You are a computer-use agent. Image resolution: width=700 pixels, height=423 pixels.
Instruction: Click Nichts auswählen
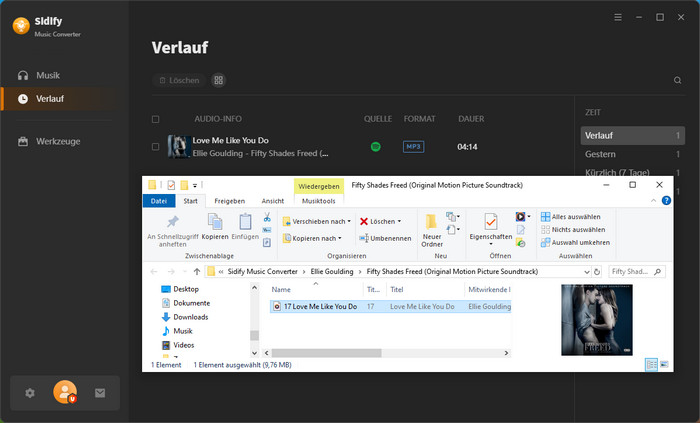573,230
